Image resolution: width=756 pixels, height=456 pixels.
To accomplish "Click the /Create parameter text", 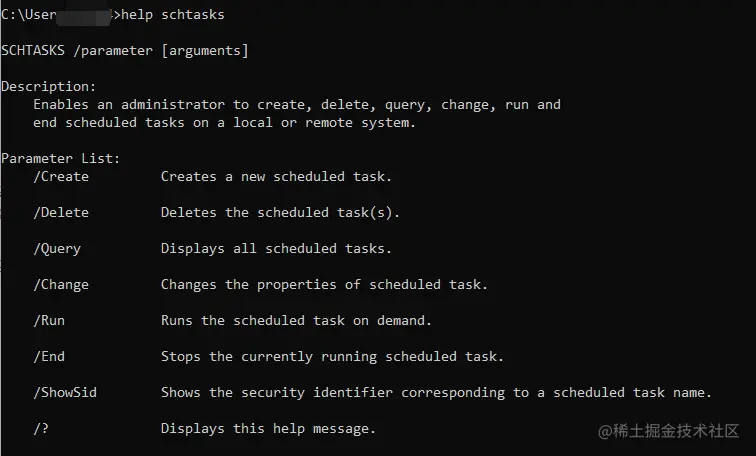I will click(61, 177).
